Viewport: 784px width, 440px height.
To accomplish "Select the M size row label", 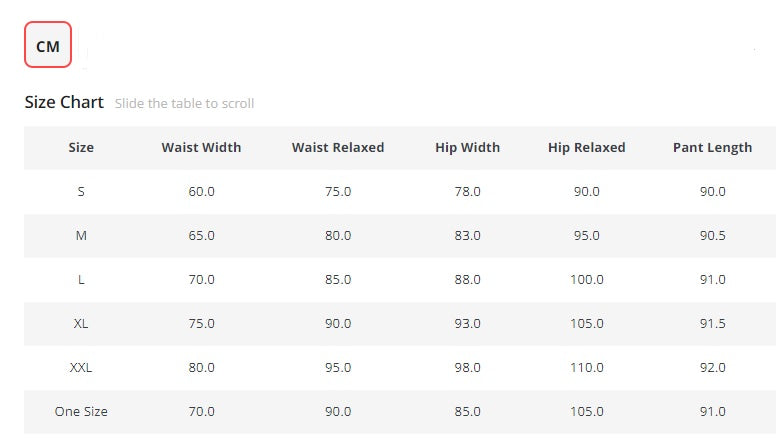I will click(81, 236).
